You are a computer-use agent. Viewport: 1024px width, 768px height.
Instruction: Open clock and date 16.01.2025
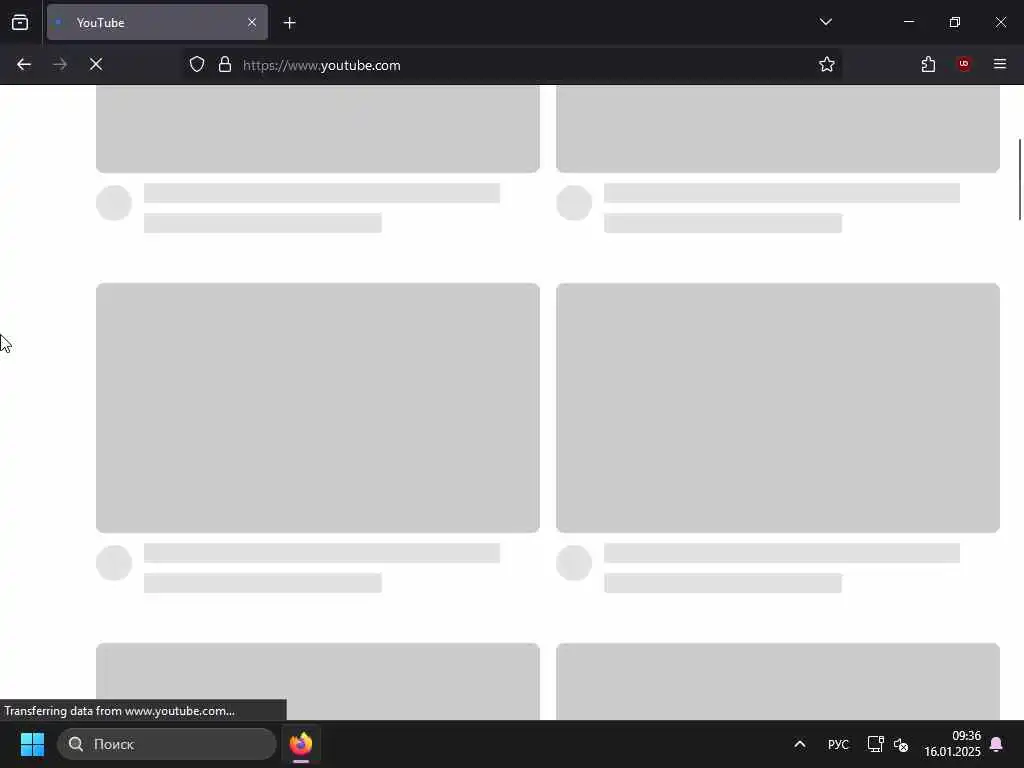[952, 744]
